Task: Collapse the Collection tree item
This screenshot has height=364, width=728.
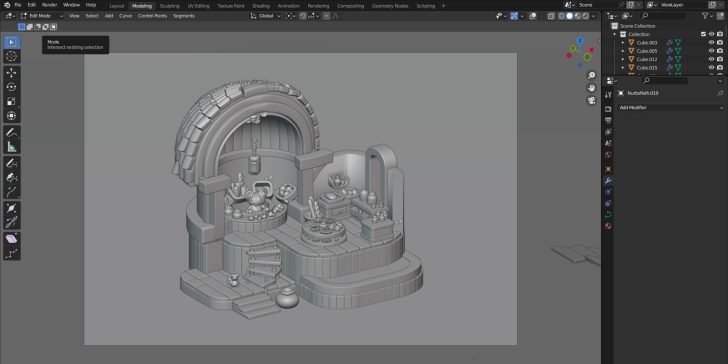Action: pyautogui.click(x=615, y=34)
